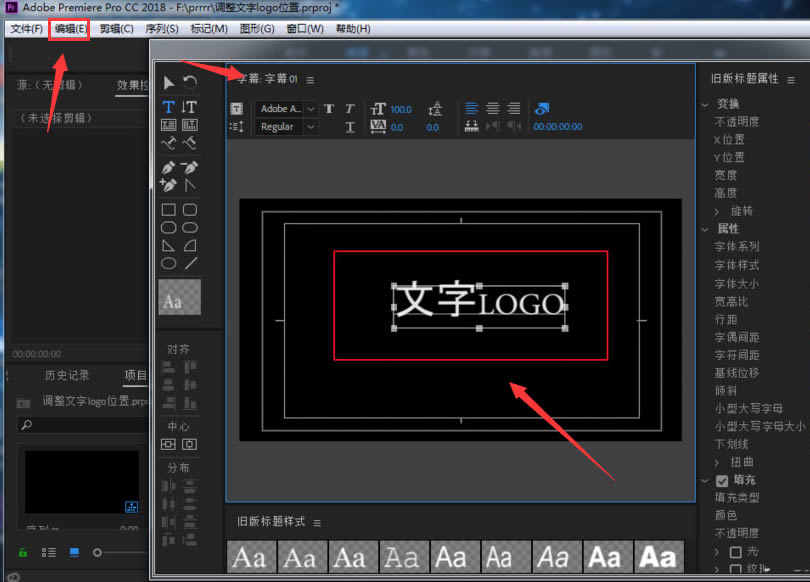Image resolution: width=810 pixels, height=582 pixels.
Task: Open the Adobe font family dropdown
Action: point(286,109)
